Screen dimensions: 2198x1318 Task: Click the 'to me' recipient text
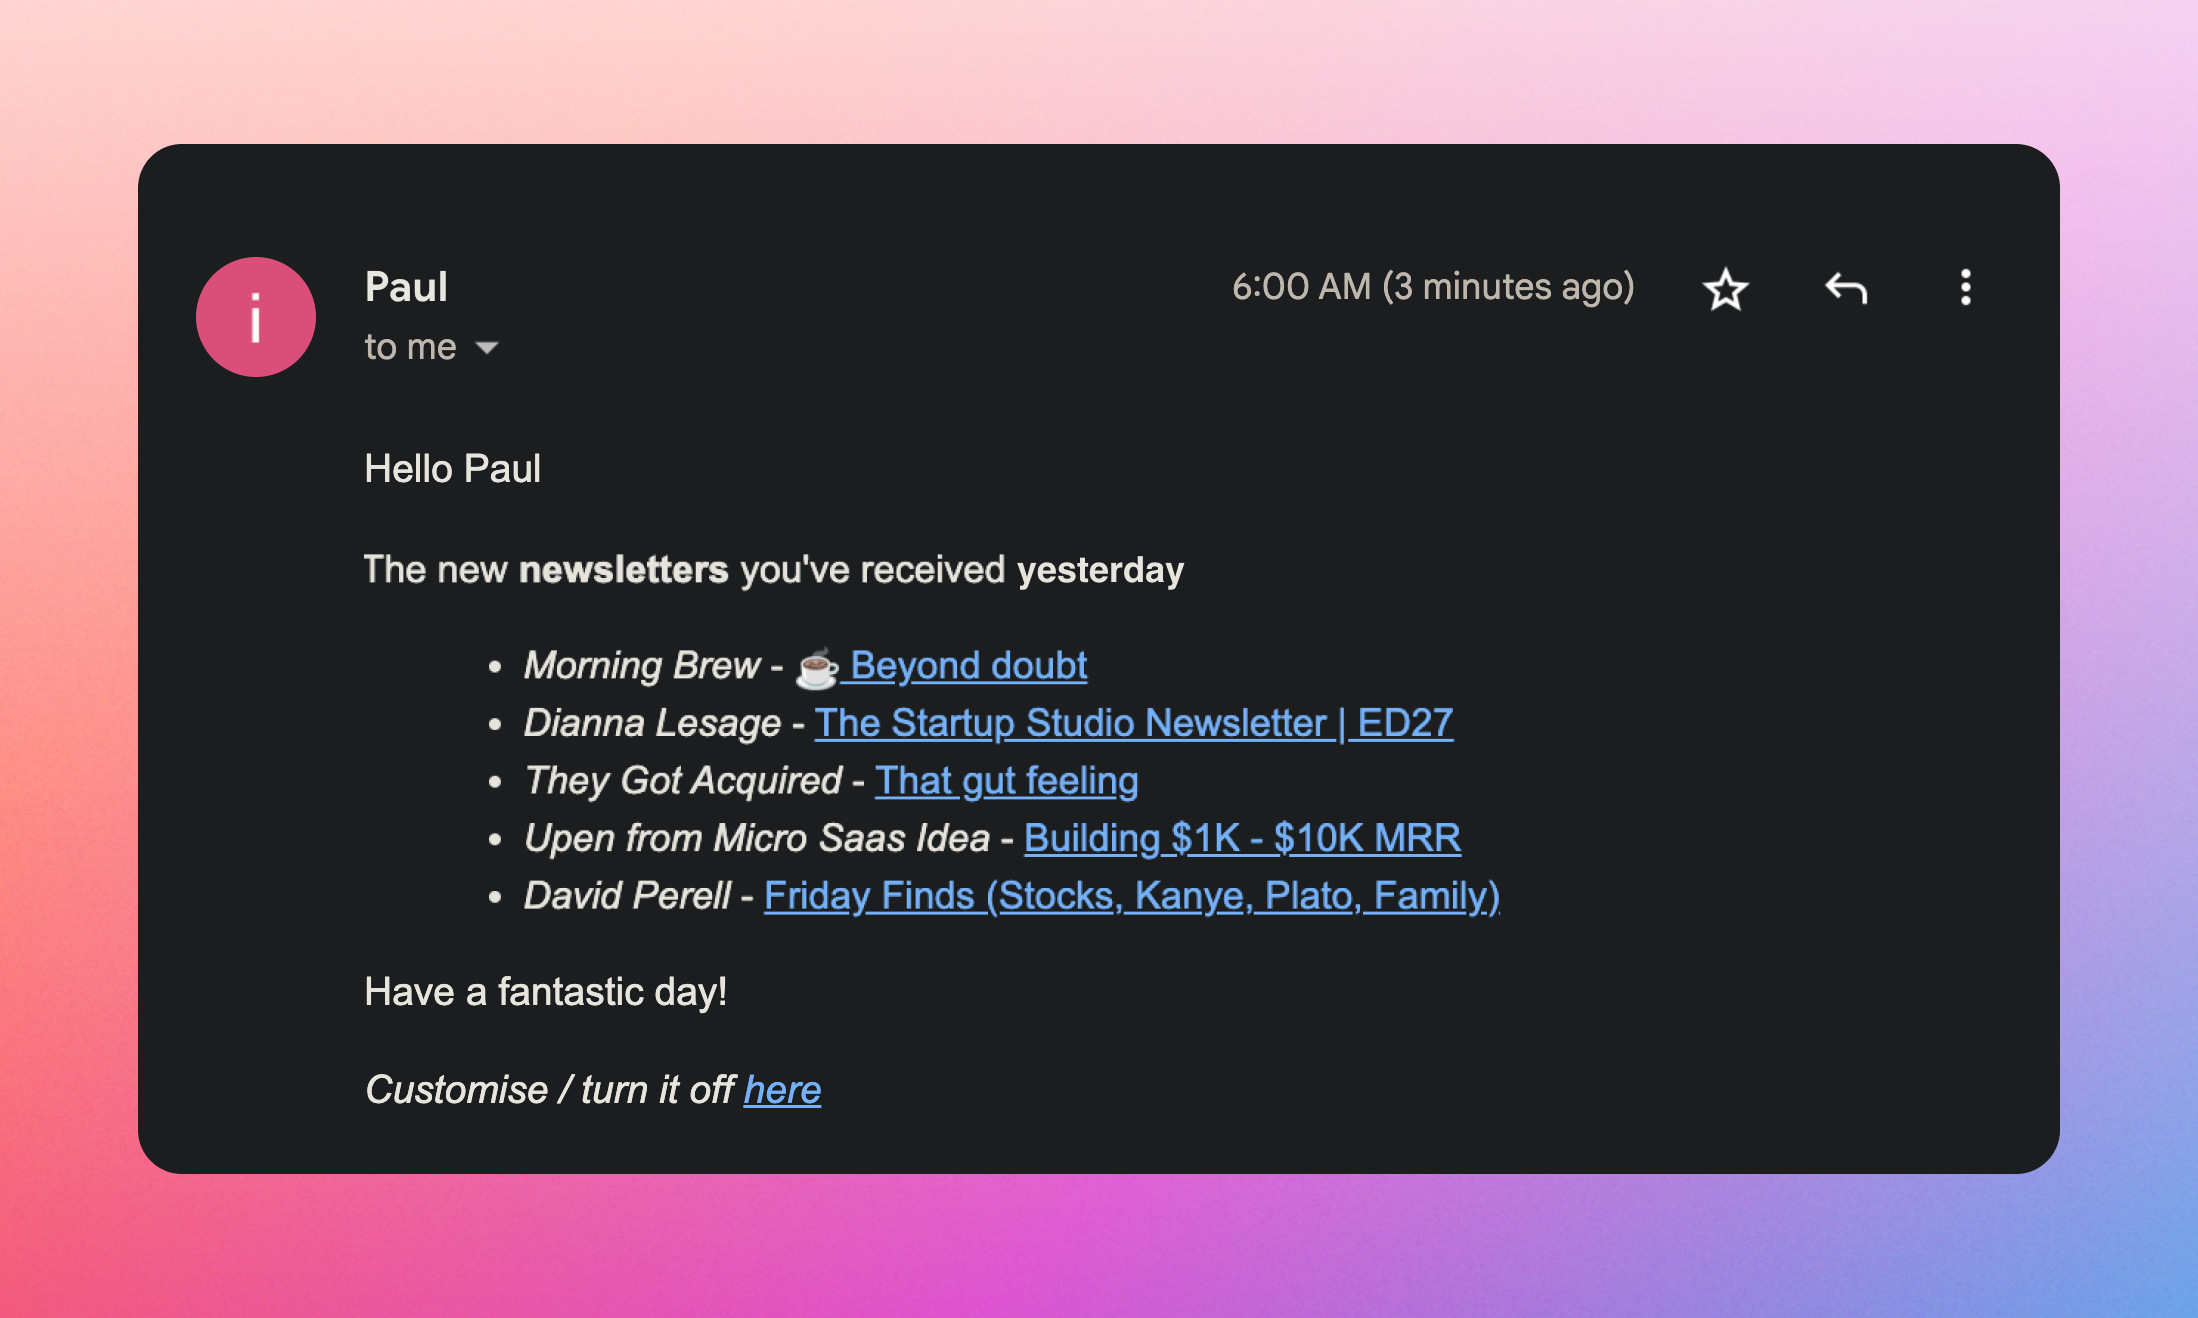click(x=410, y=347)
